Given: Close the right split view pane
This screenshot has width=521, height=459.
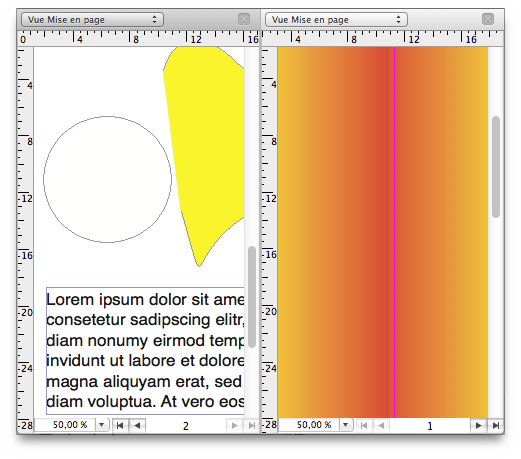Looking at the screenshot, I should click(x=488, y=19).
